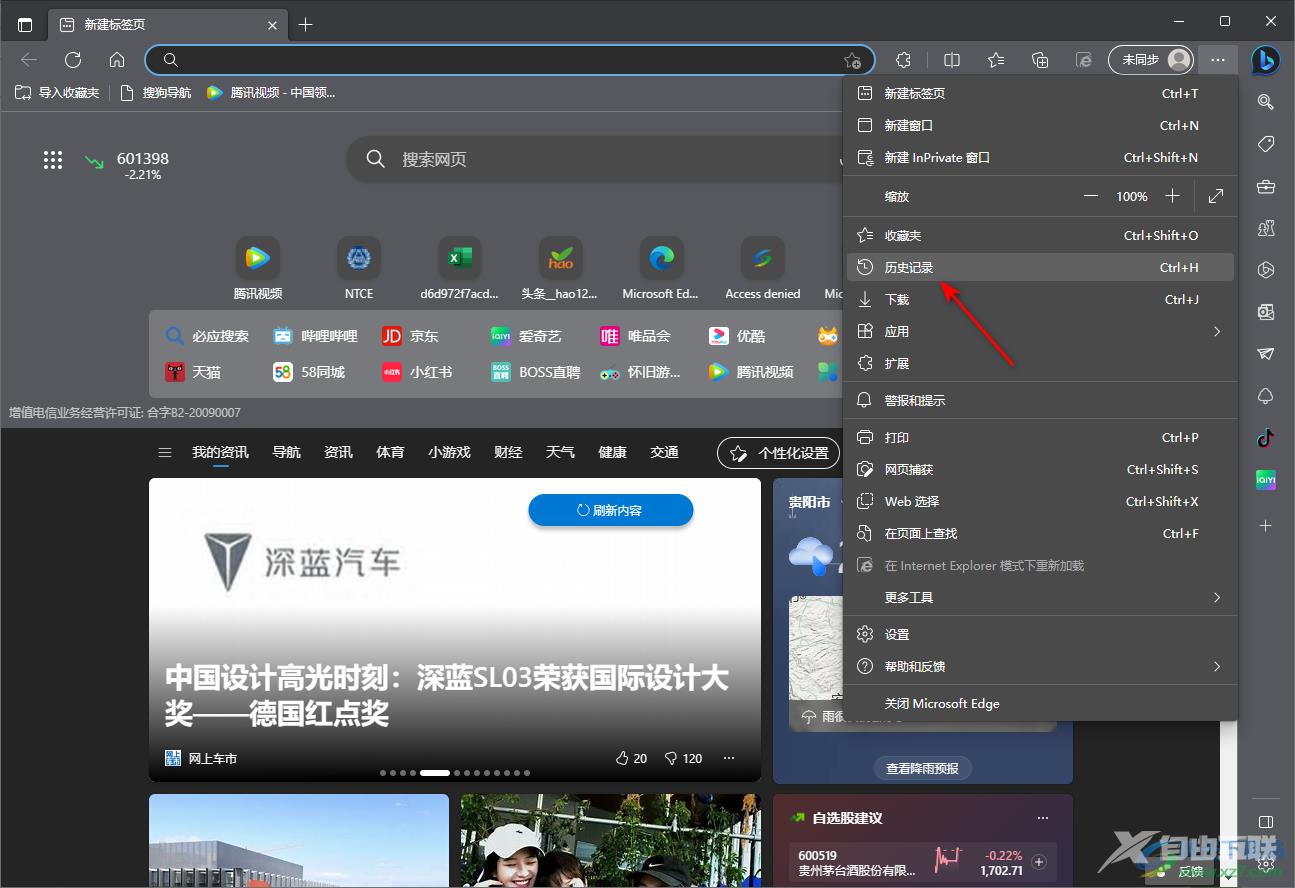Select 关闭 Microsoft Edge
The width and height of the screenshot is (1295, 888).
1041,703
